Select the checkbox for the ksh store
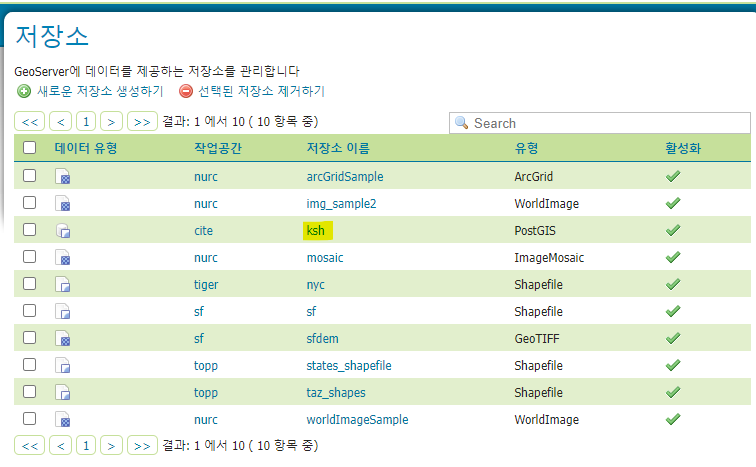The height and width of the screenshot is (467, 756). click(x=29, y=229)
